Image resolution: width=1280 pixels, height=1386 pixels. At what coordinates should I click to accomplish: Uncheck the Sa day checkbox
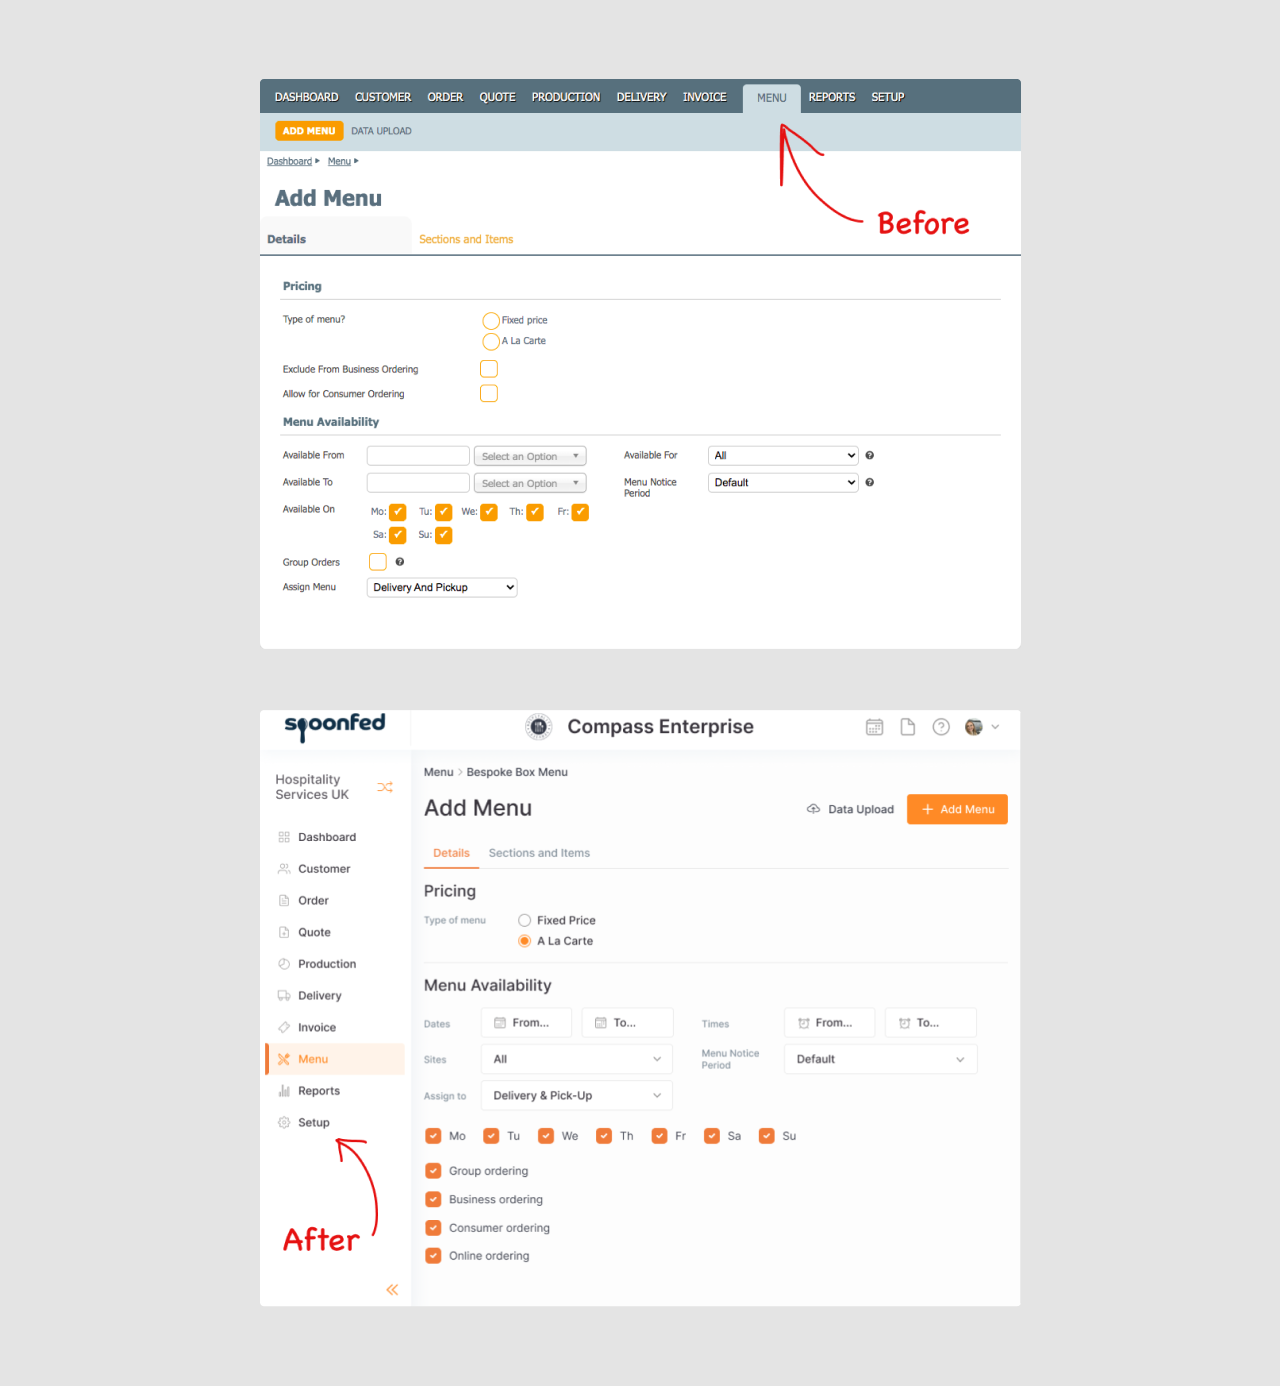coord(711,1136)
